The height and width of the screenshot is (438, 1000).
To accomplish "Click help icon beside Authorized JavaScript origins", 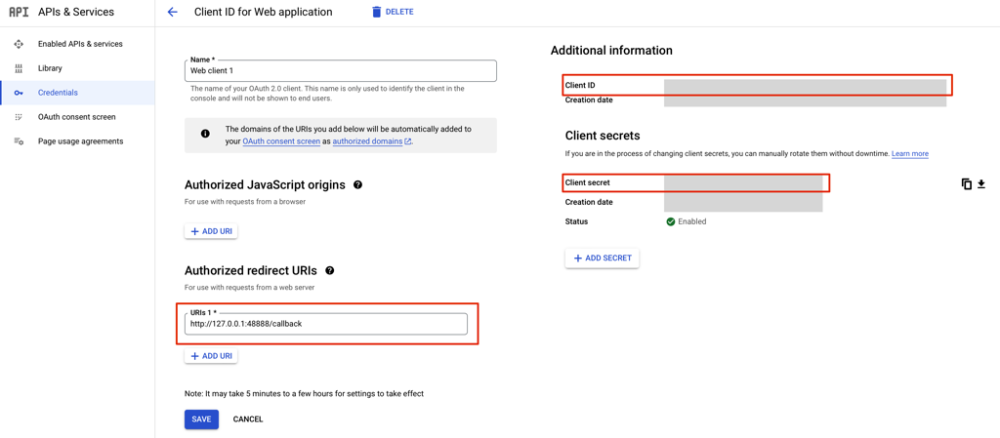I will pos(358,185).
